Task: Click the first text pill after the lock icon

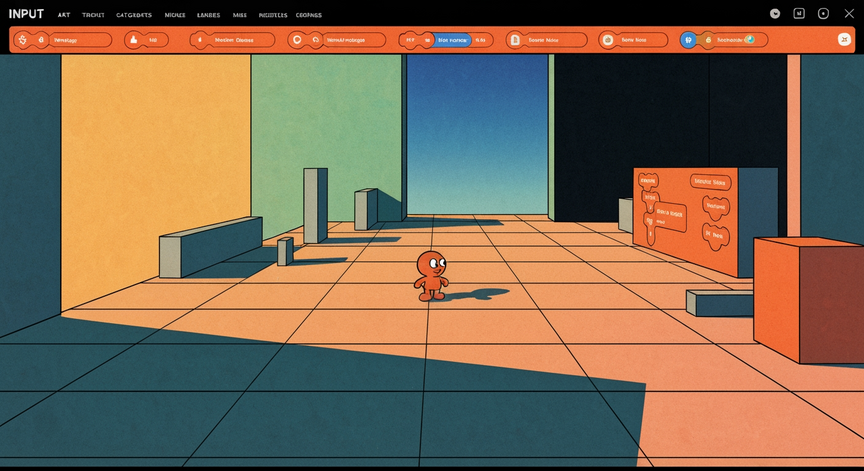Action: point(80,40)
